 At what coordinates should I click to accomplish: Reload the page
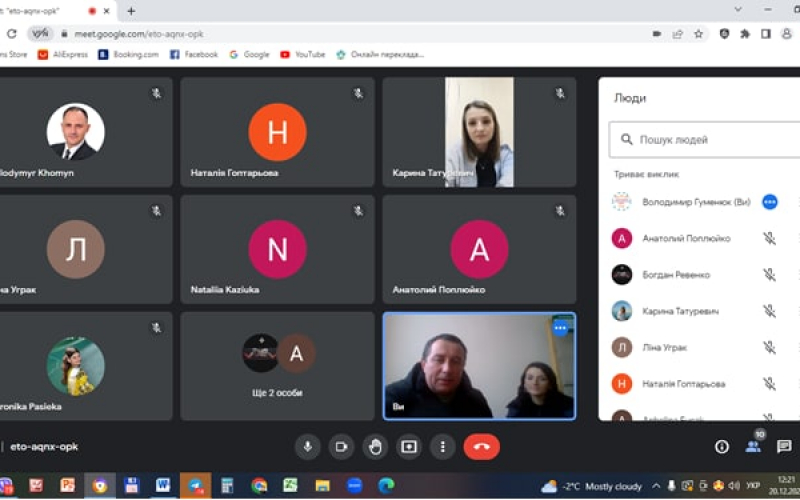pyautogui.click(x=11, y=34)
